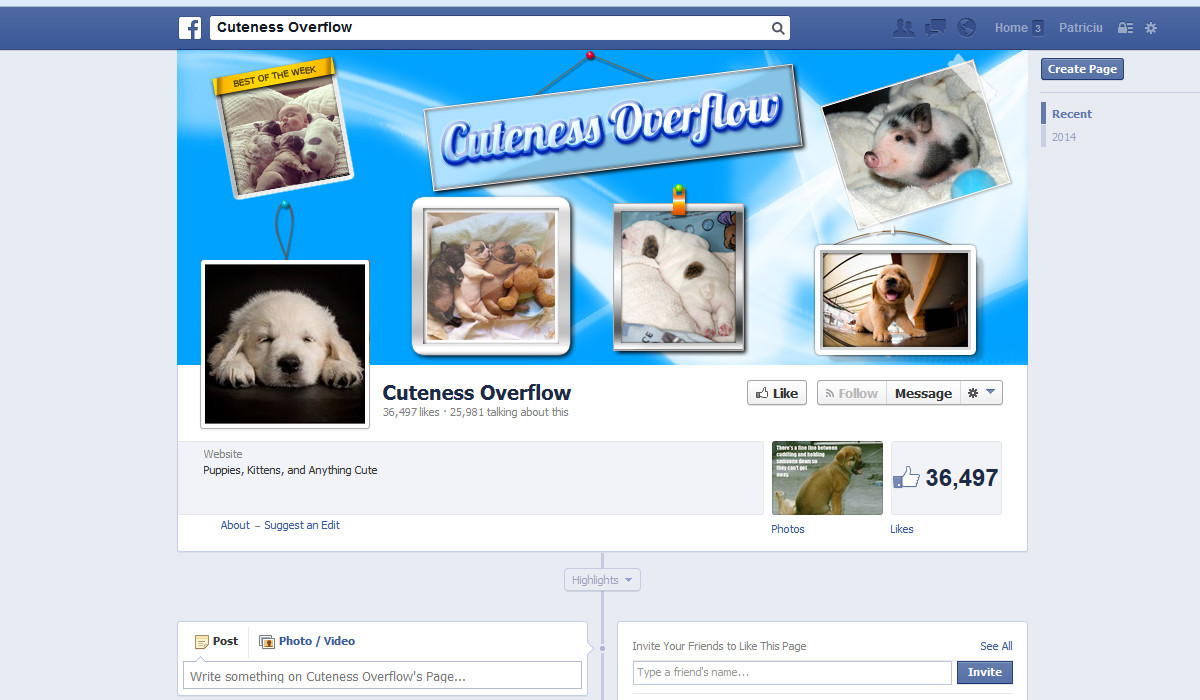The height and width of the screenshot is (700, 1200).
Task: Open Patriciu profile link
Action: coord(1080,28)
